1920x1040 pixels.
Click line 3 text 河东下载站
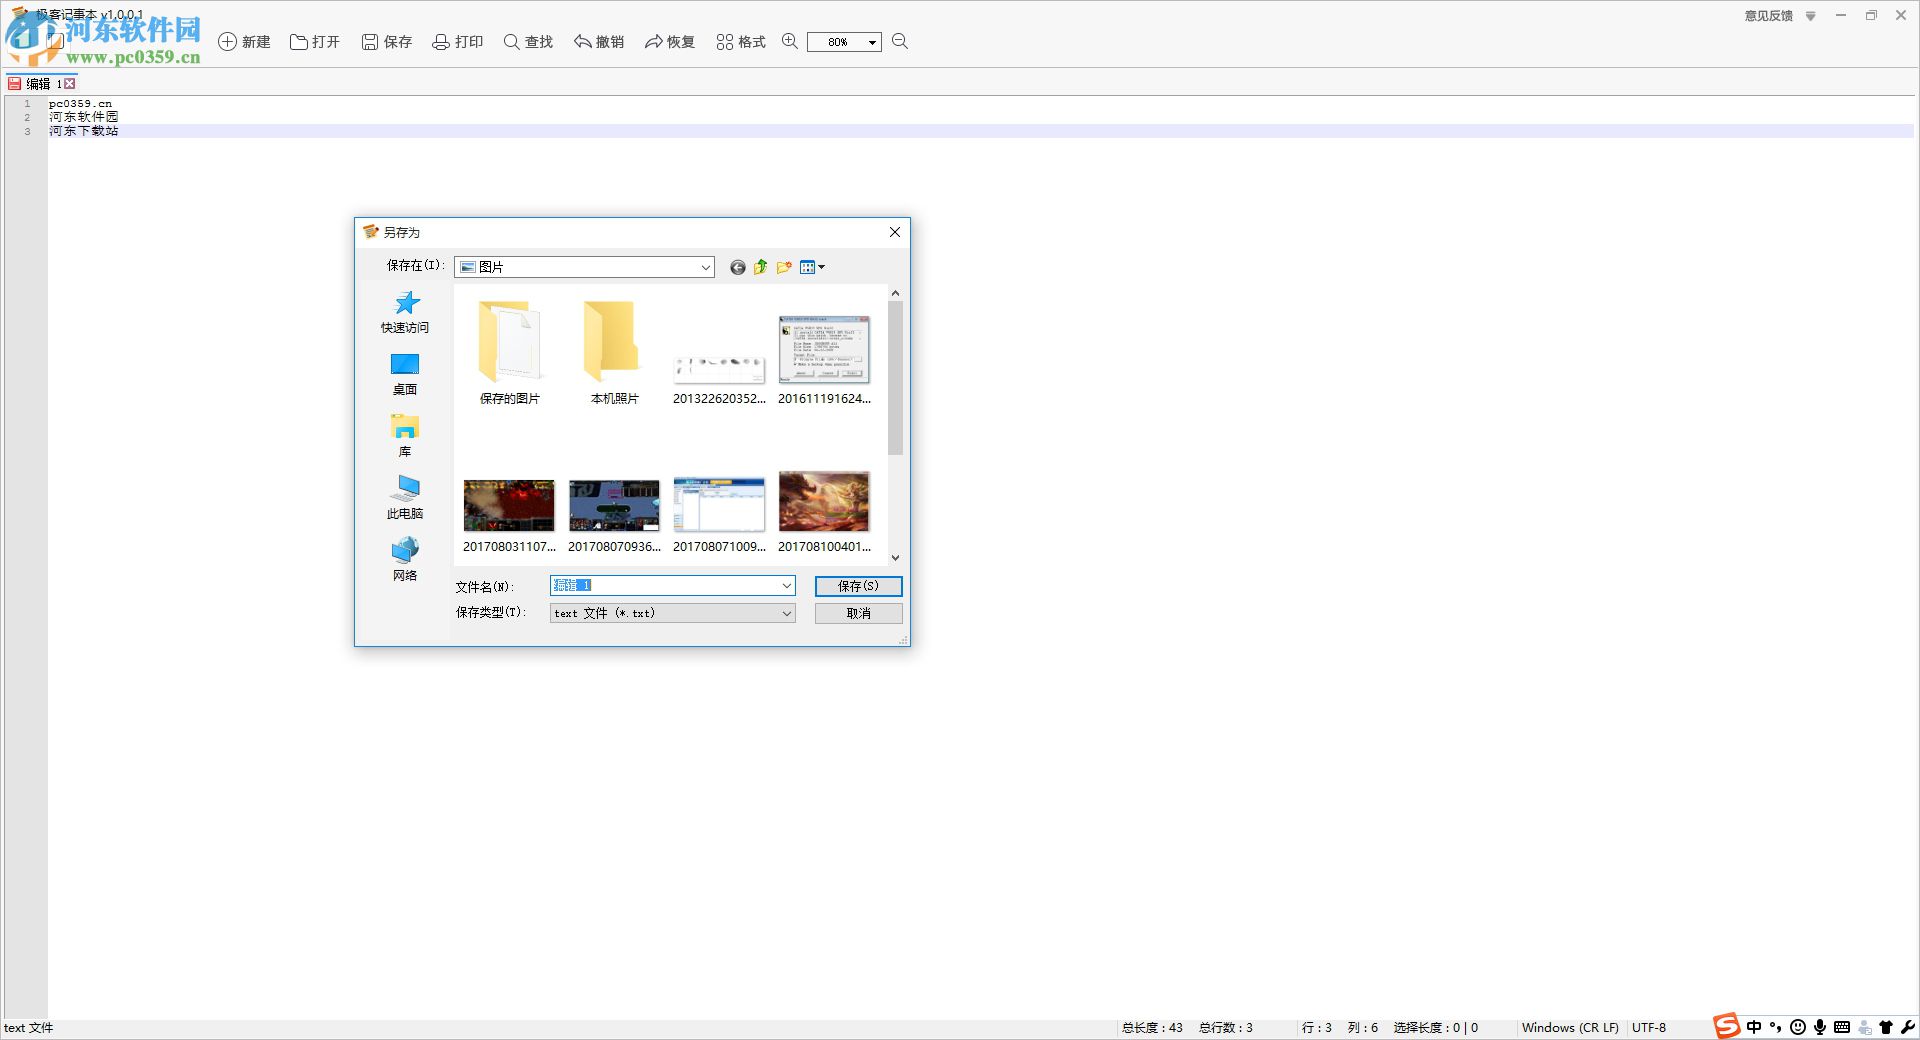pyautogui.click(x=84, y=131)
